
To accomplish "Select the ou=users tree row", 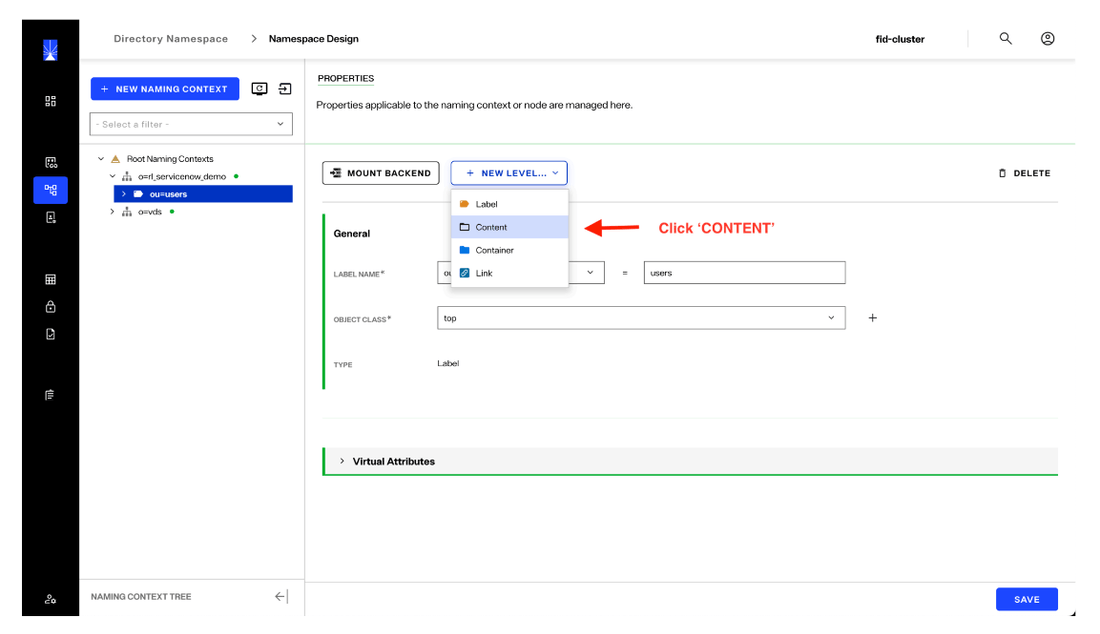I will click(203, 194).
